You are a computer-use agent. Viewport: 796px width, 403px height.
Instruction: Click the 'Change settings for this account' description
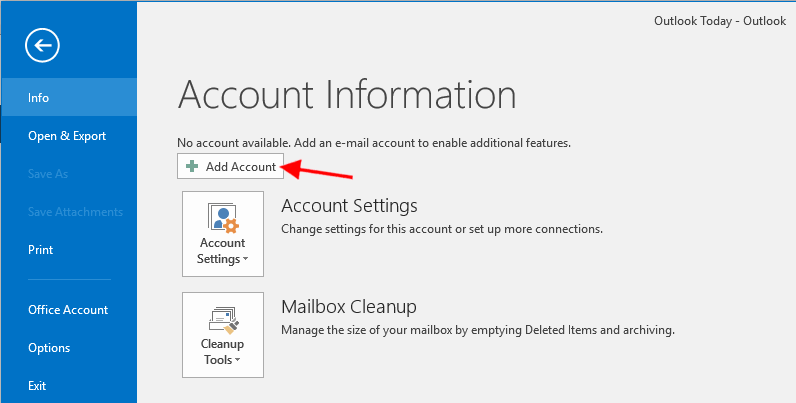pyautogui.click(x=442, y=229)
